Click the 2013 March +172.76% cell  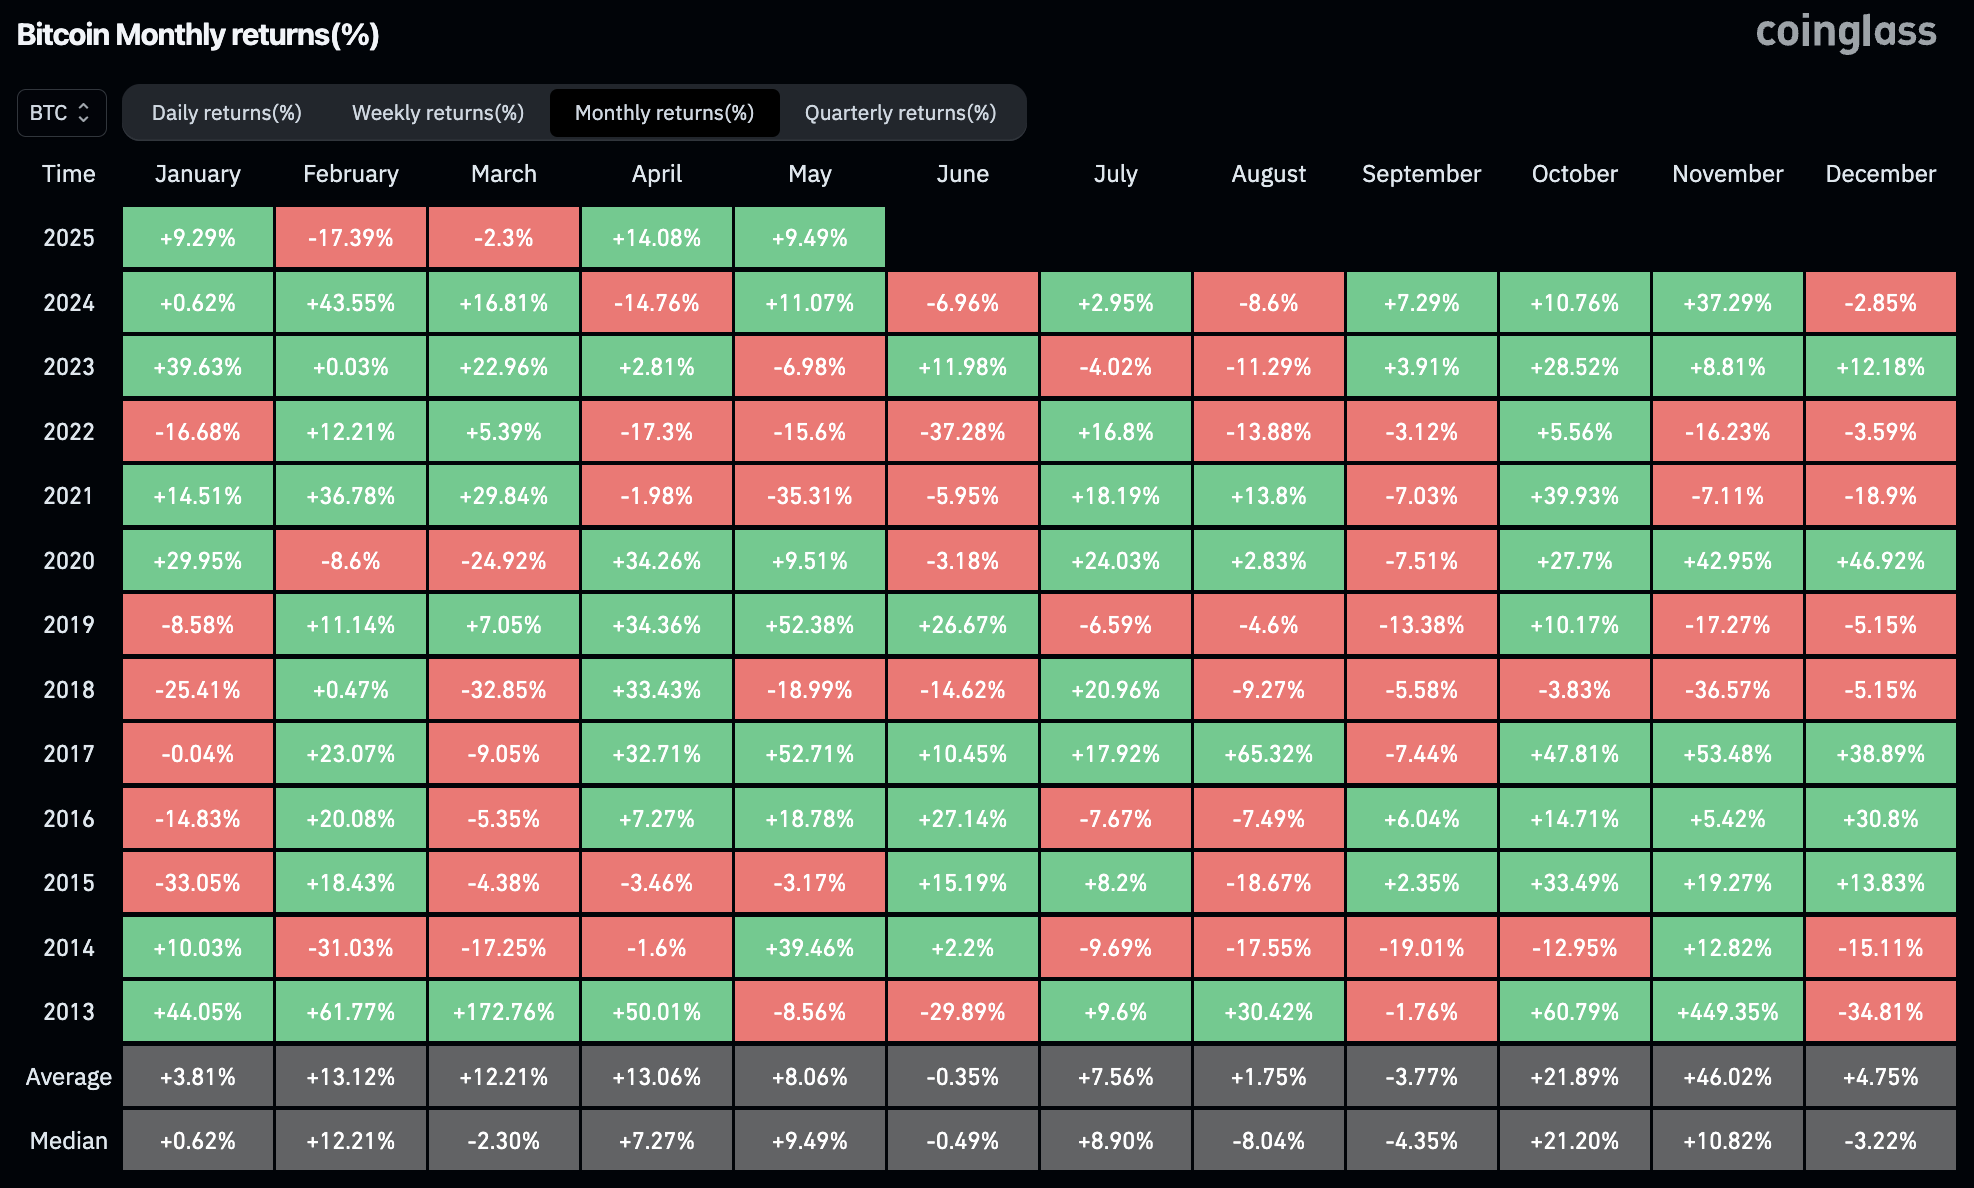point(503,1012)
